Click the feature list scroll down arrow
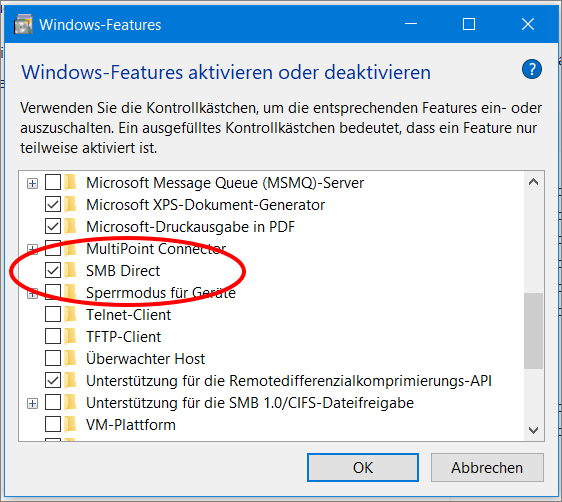Screen dimensions: 562x502 (533, 430)
